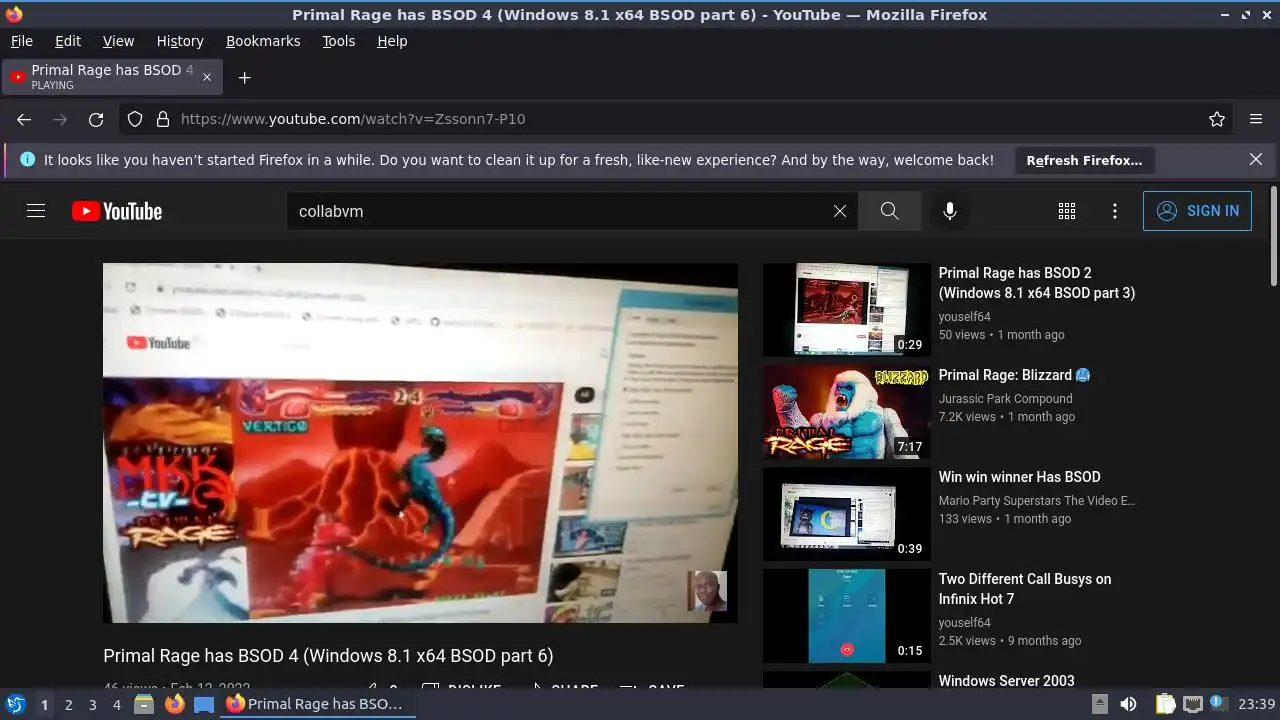This screenshot has height=720, width=1280.
Task: Go forward with the browser arrow
Action: point(60,119)
